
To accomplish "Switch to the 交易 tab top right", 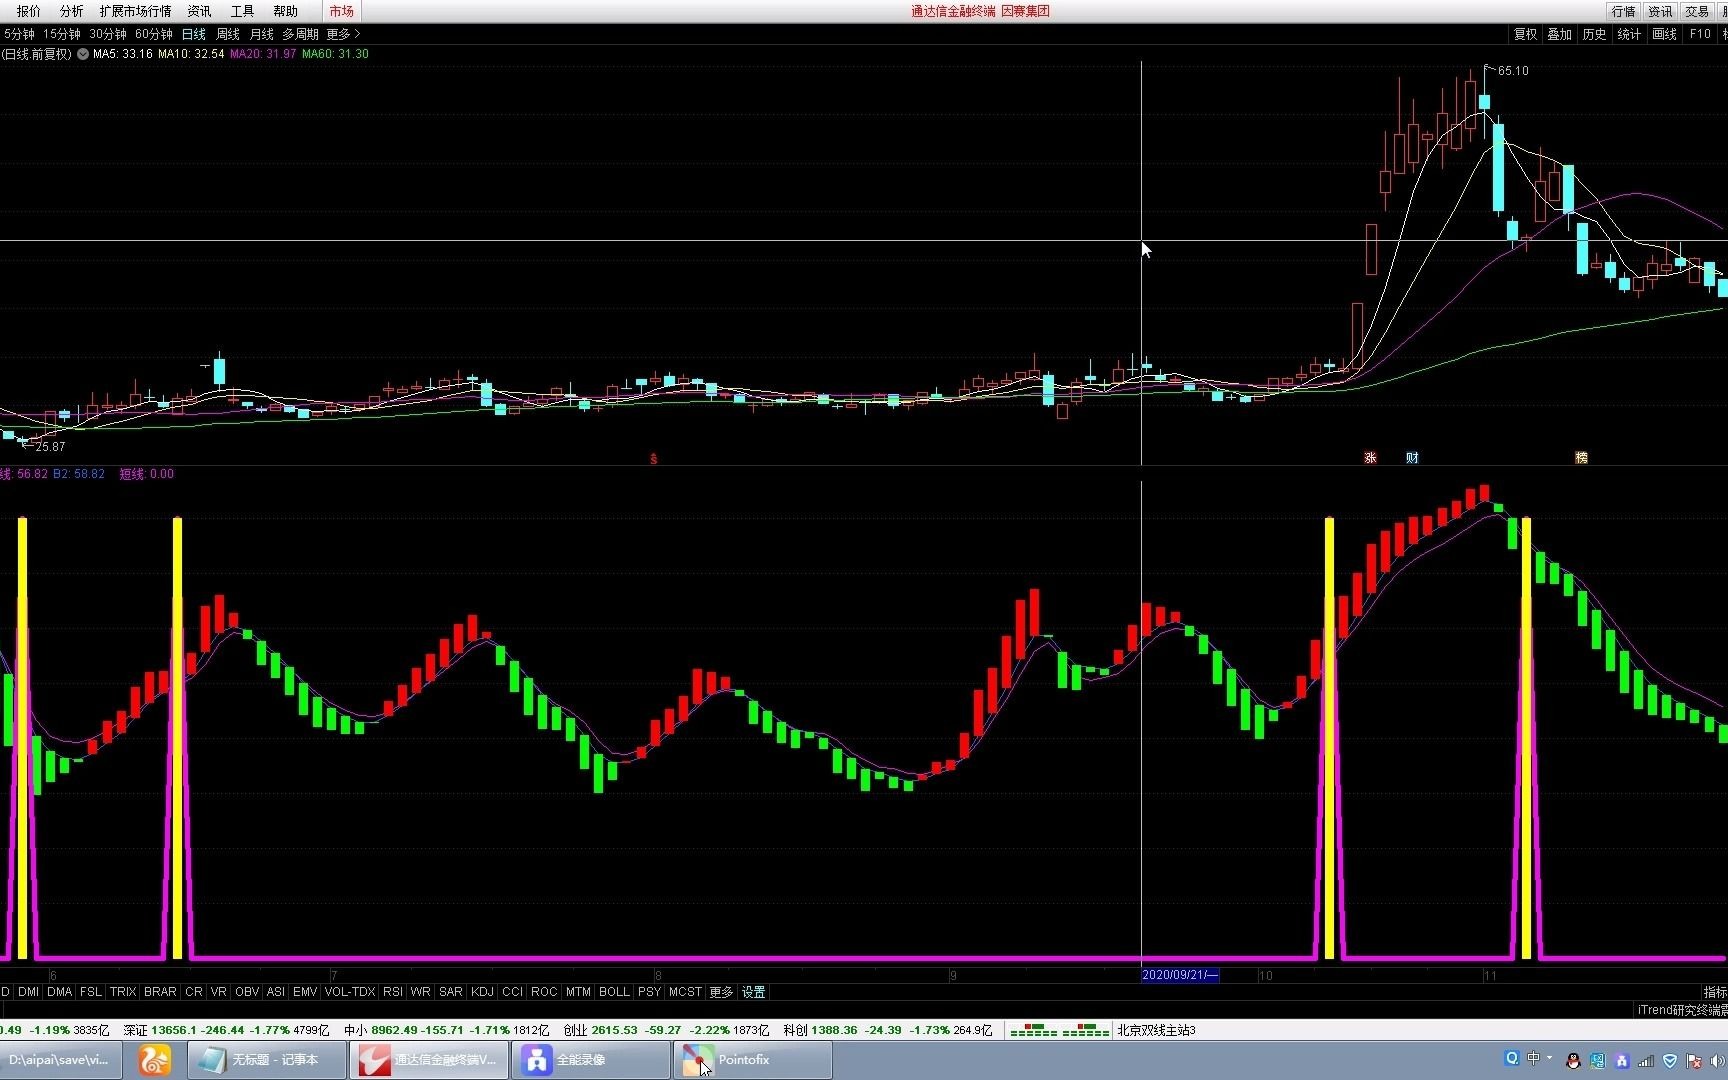I will pos(1697,11).
